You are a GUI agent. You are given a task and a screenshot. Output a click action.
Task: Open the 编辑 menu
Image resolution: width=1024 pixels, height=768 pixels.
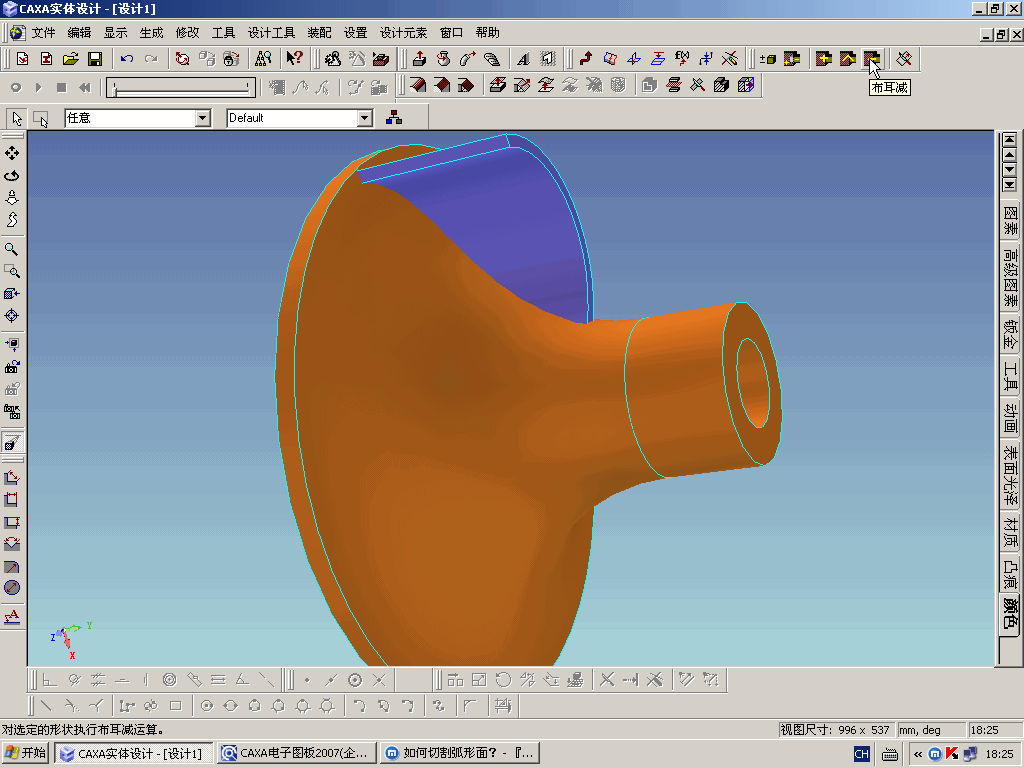(x=80, y=33)
